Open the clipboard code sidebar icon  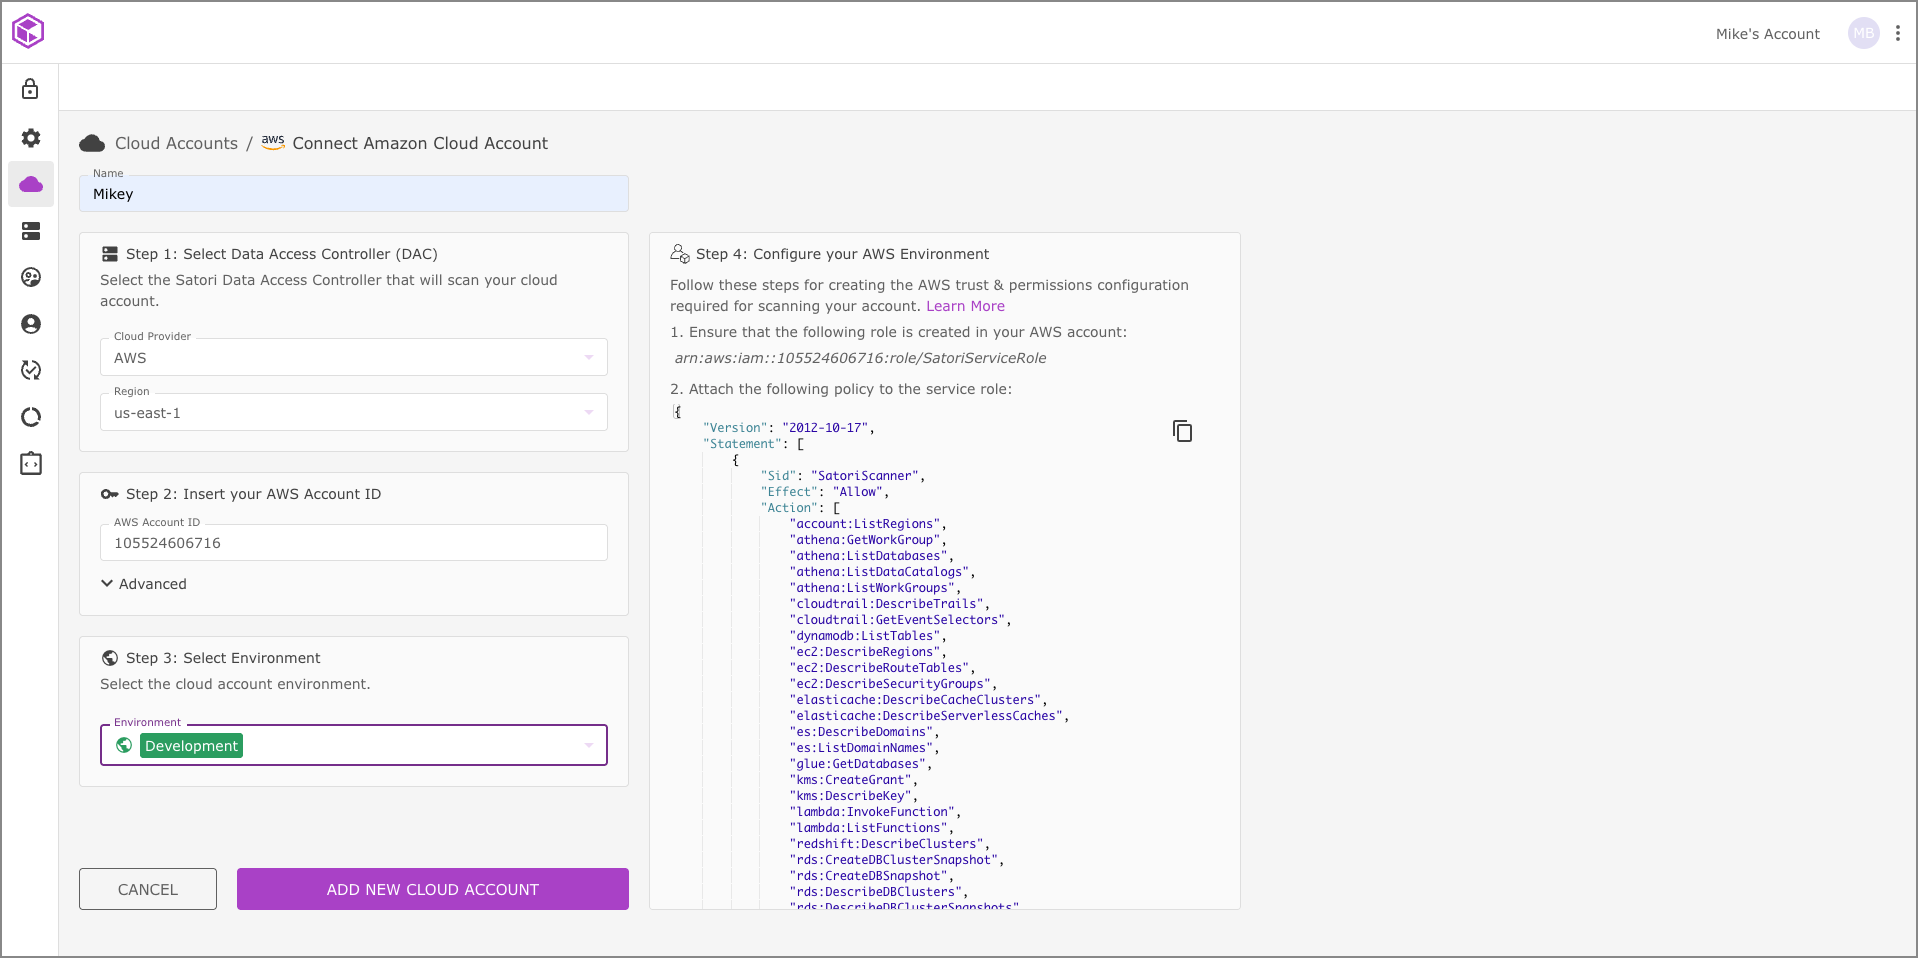click(31, 464)
